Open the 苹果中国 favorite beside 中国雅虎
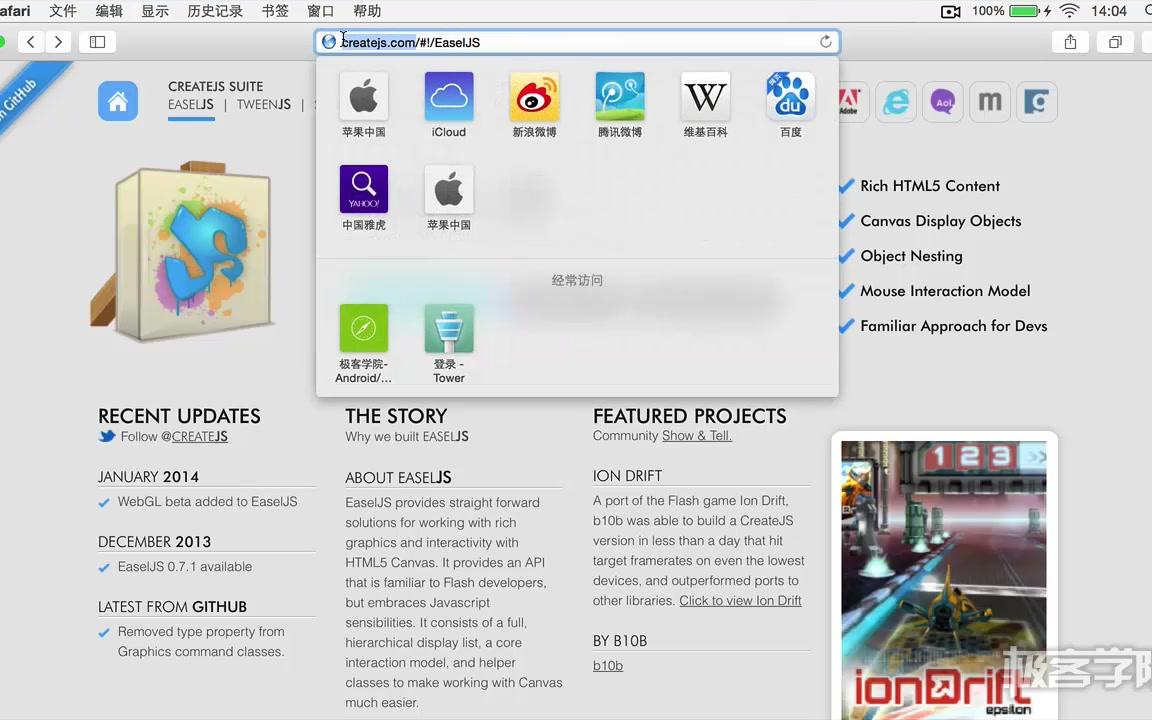 [449, 197]
